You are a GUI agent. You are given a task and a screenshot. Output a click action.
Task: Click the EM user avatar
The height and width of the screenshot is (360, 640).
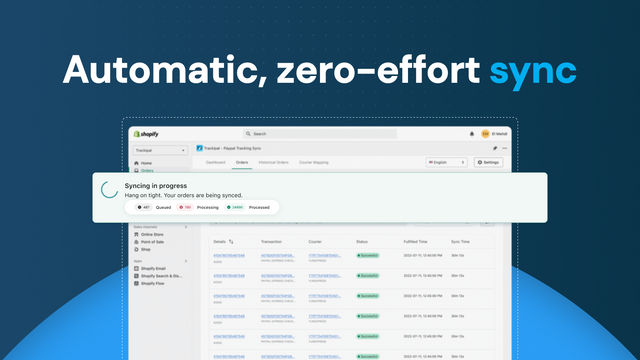pos(485,134)
